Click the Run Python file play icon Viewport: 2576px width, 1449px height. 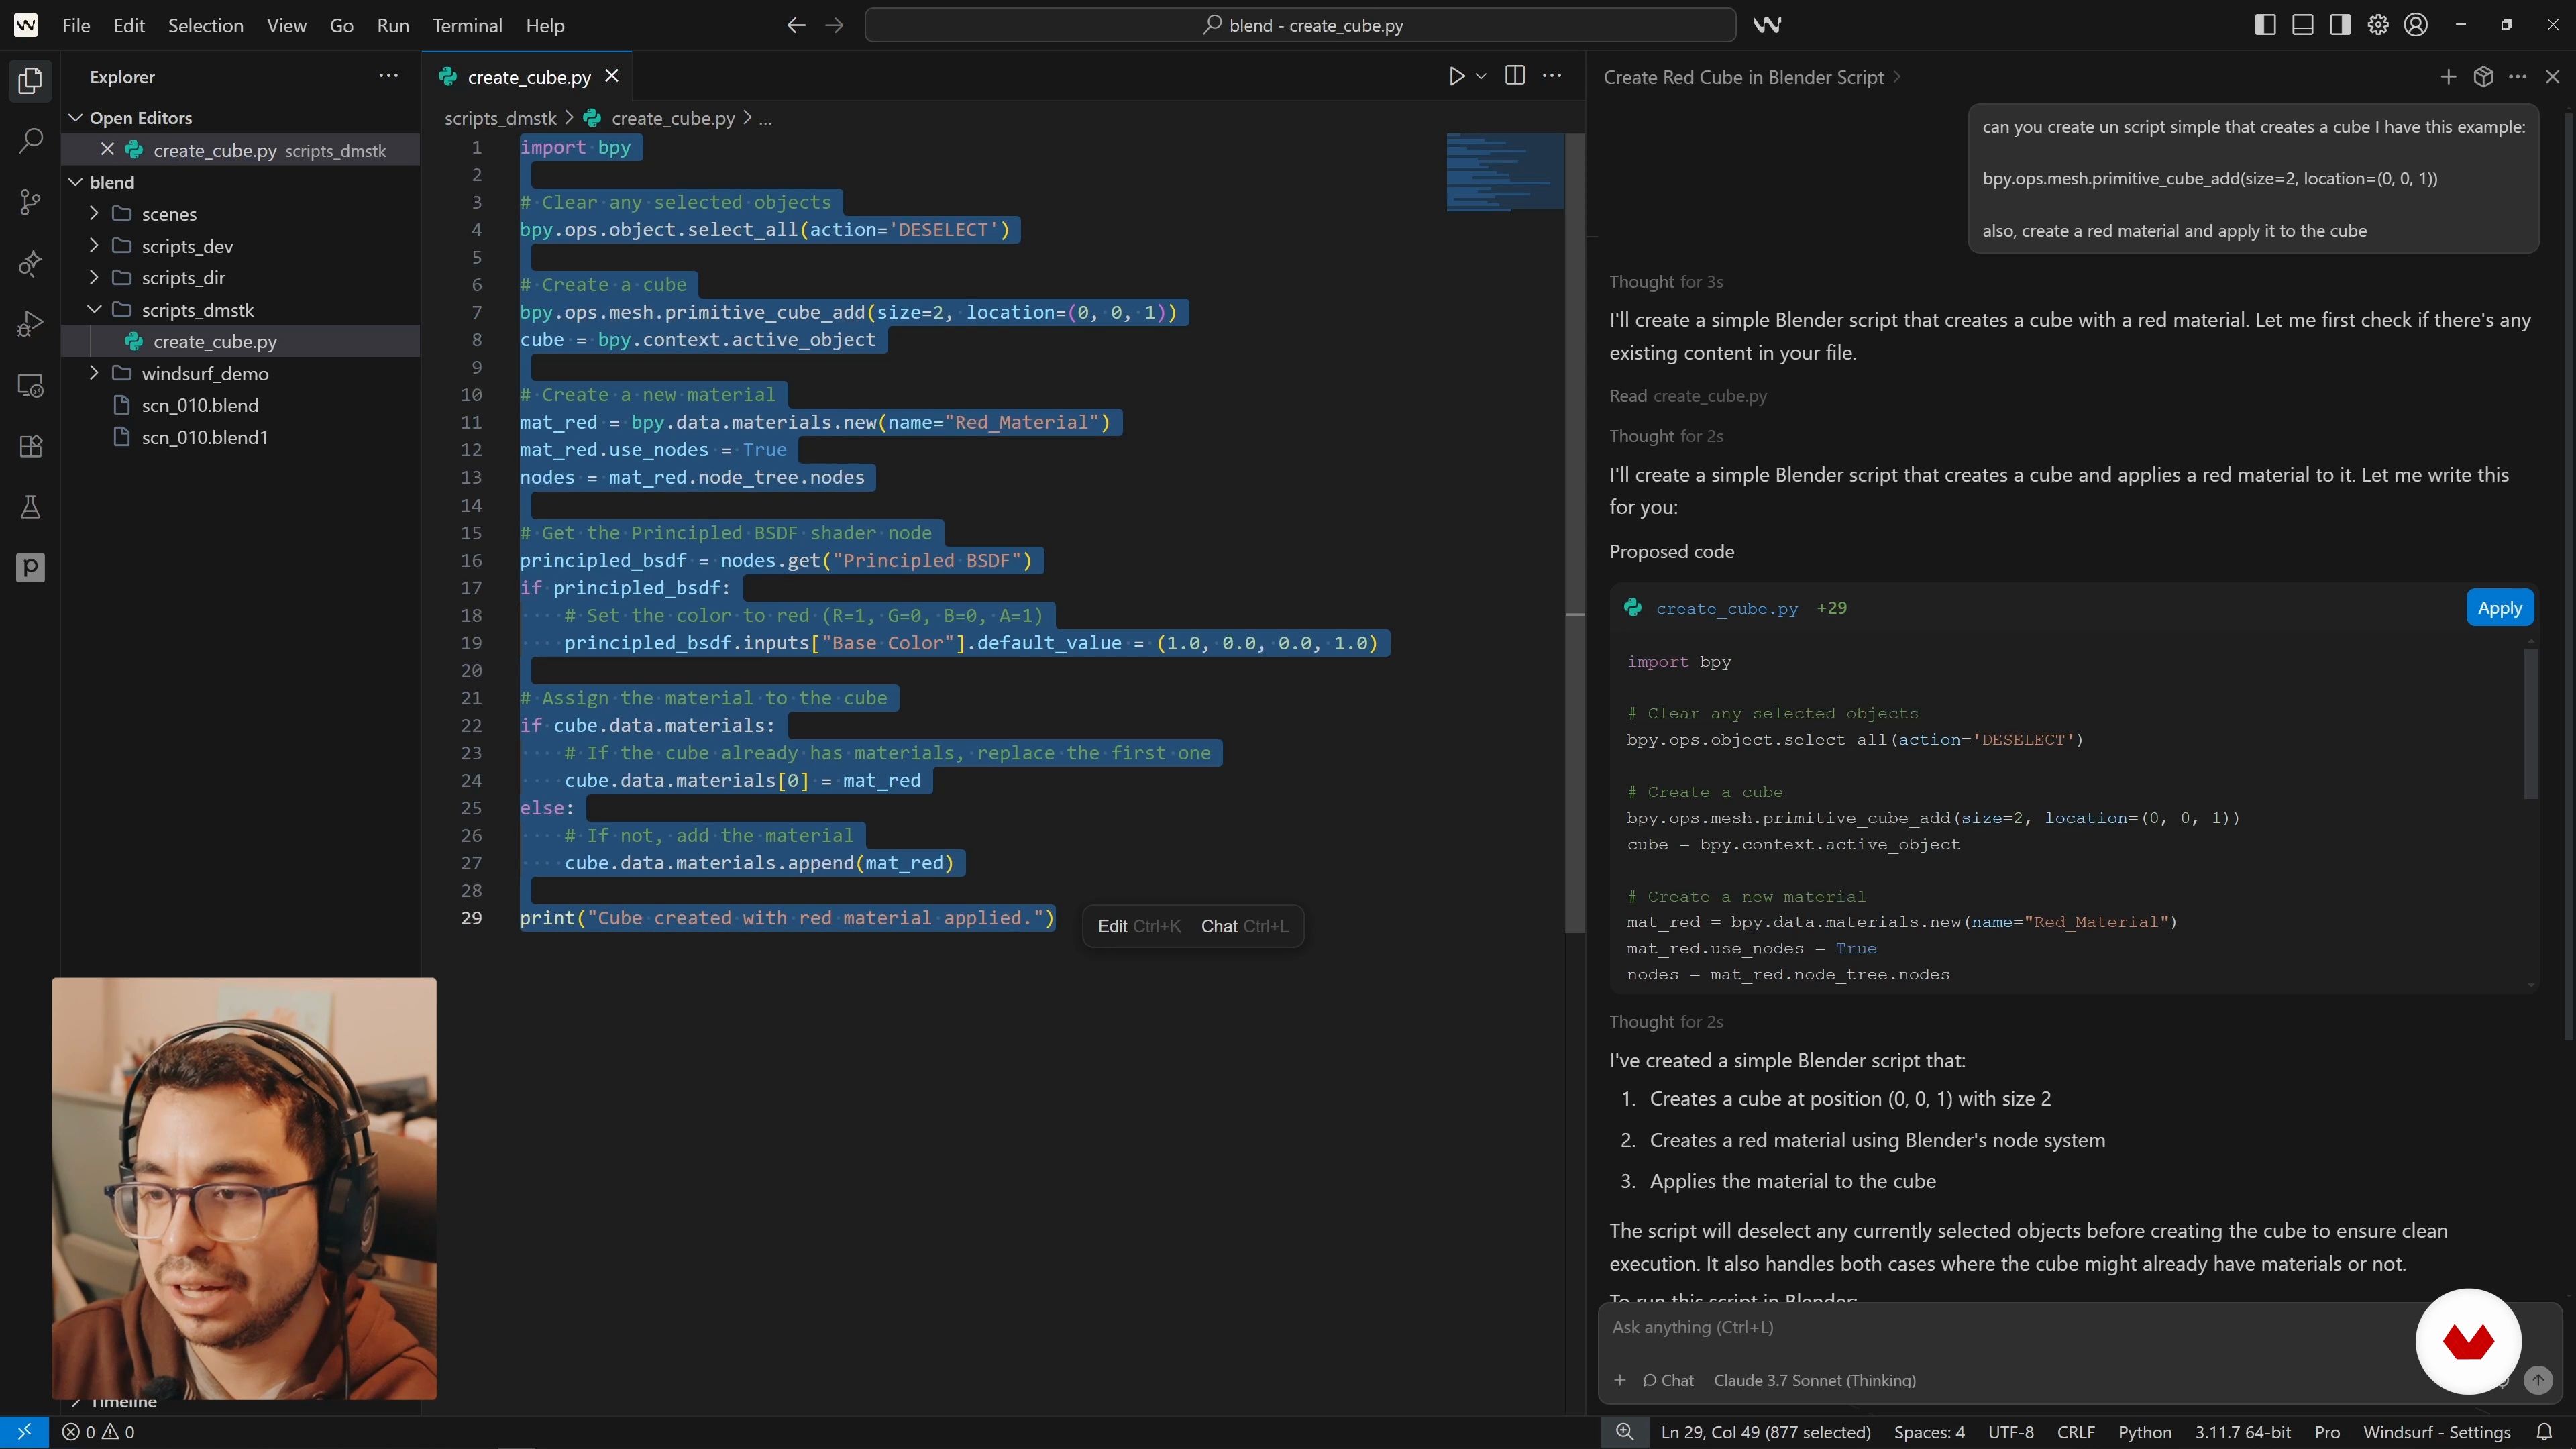(1456, 76)
